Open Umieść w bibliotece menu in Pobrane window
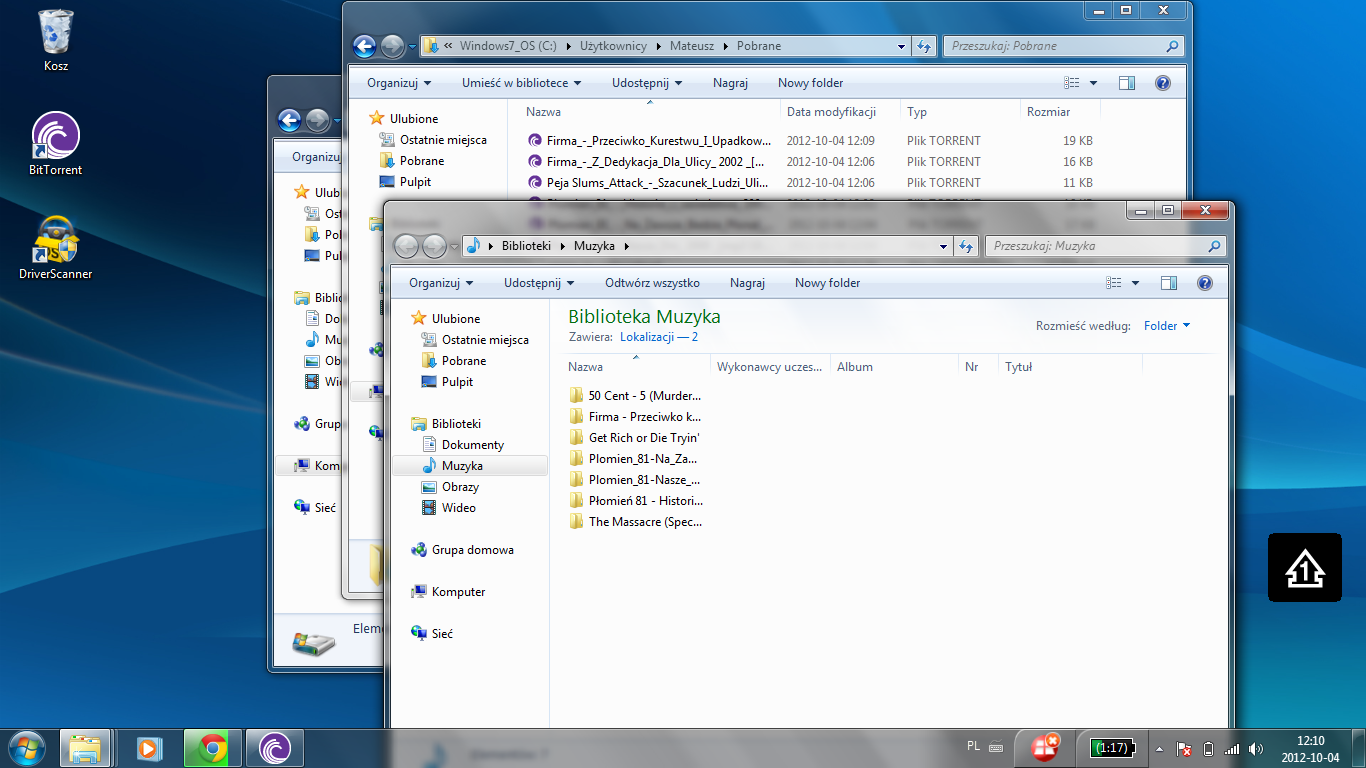 [x=522, y=83]
